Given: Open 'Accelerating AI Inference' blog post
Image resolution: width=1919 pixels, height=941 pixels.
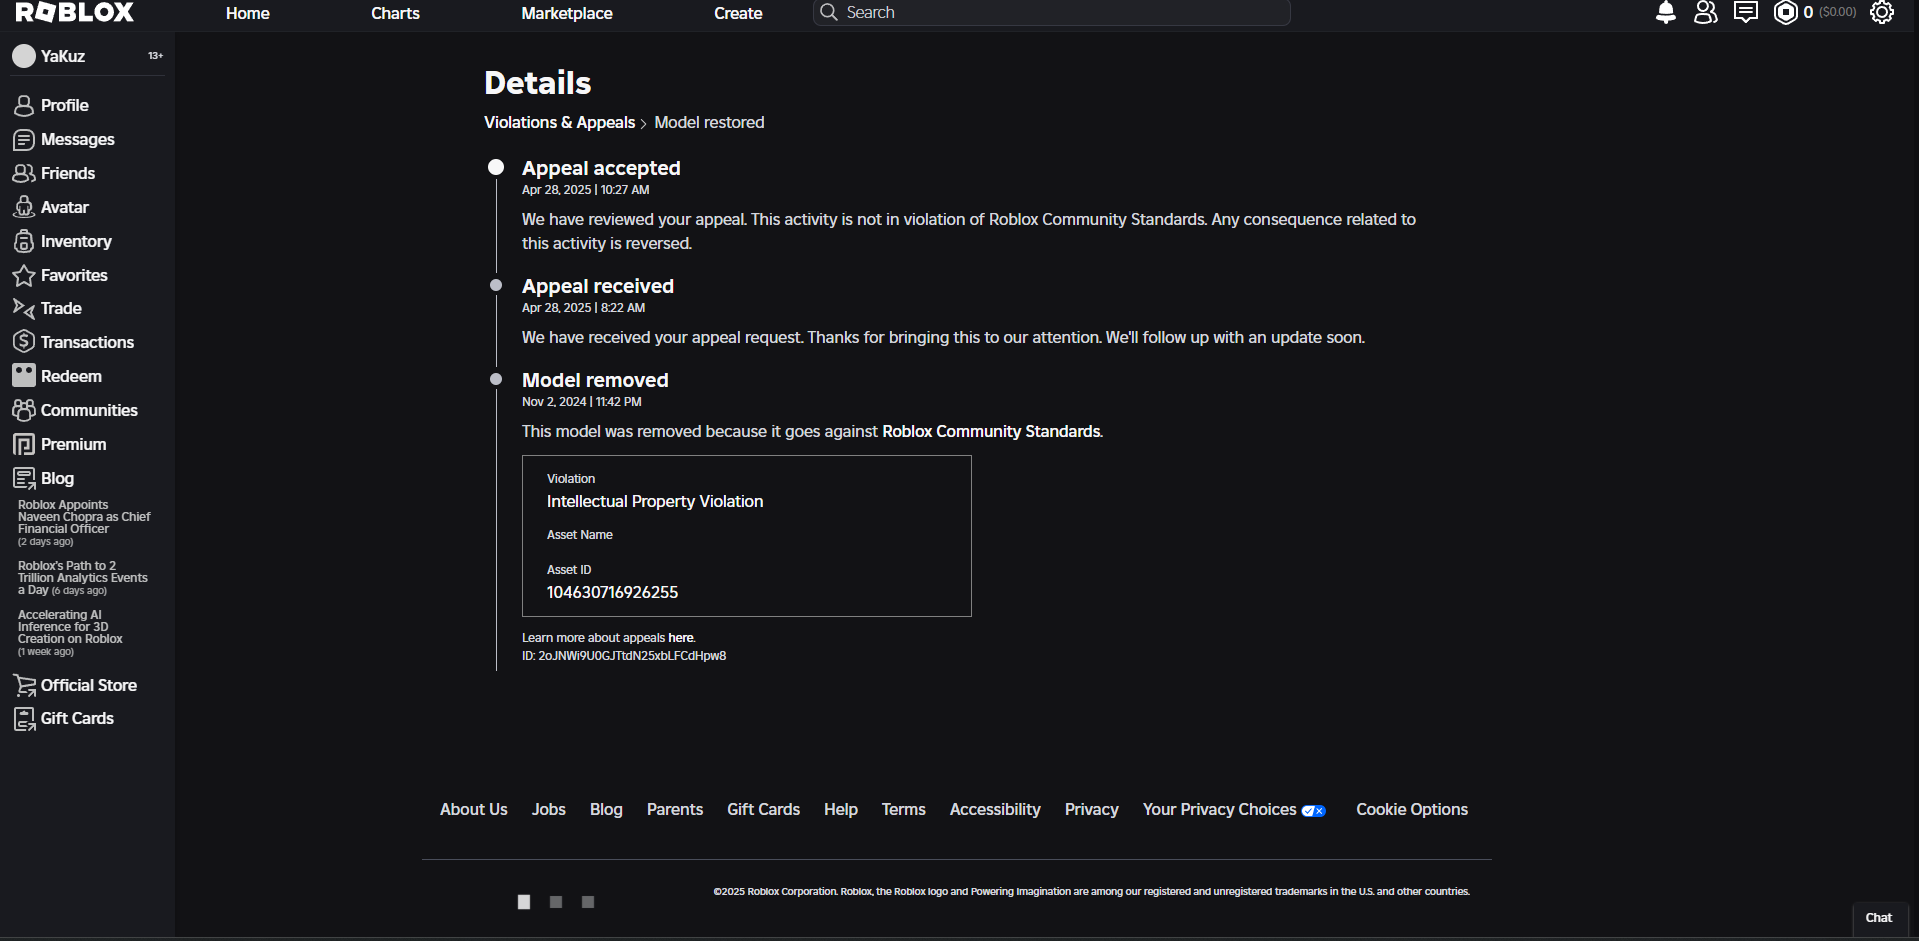Looking at the screenshot, I should 70,633.
